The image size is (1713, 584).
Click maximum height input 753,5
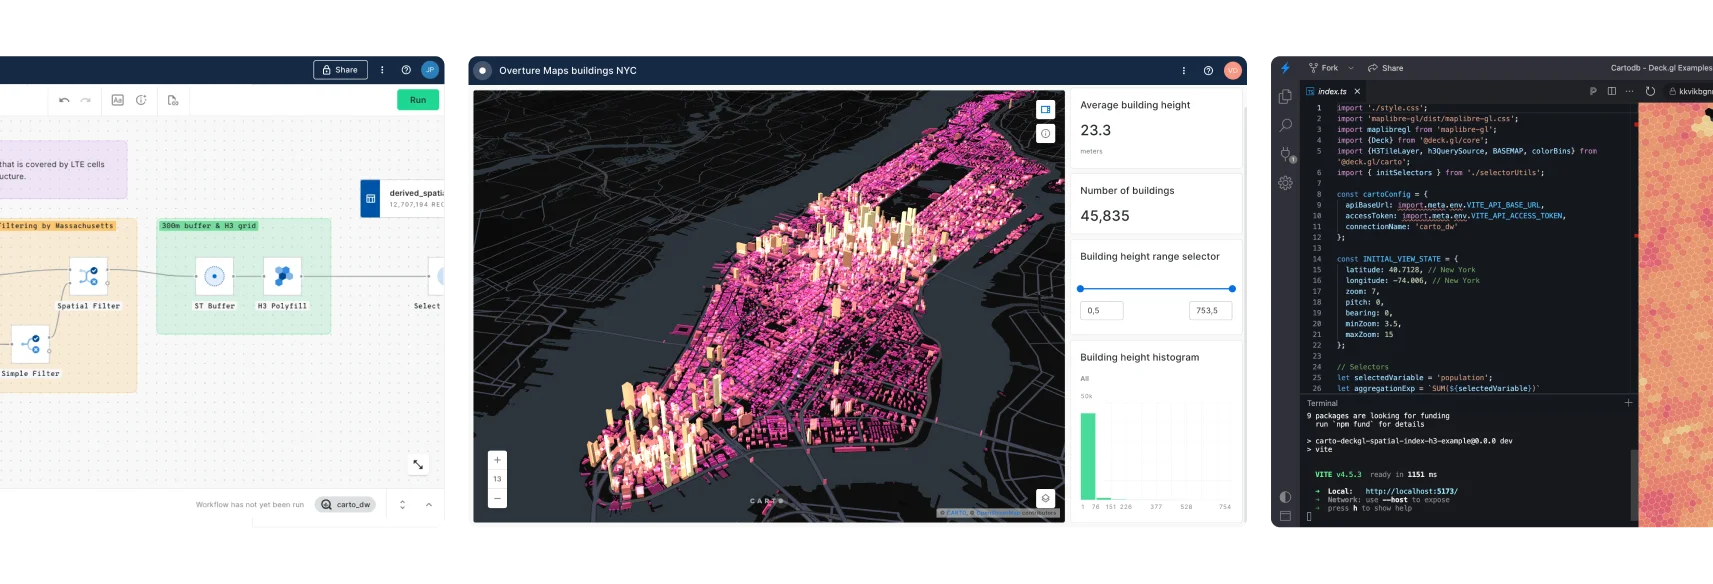1211,311
